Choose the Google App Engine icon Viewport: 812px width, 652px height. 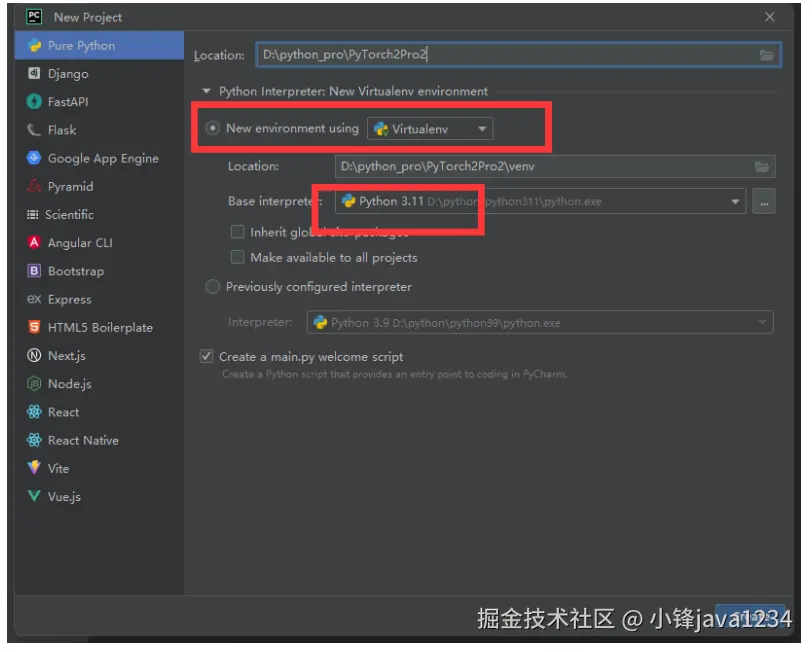(34, 158)
